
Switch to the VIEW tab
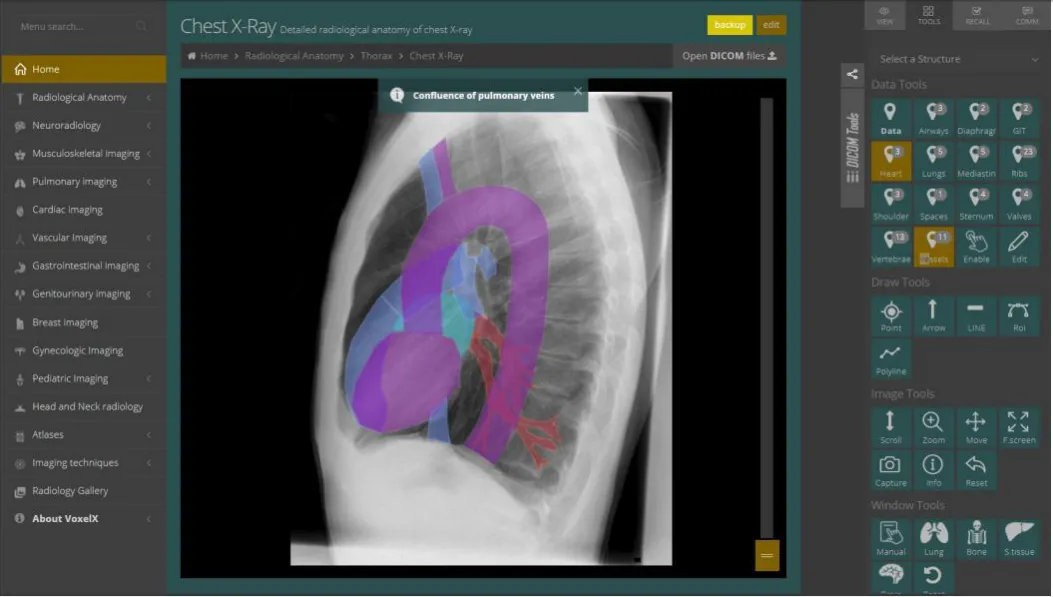coord(884,15)
